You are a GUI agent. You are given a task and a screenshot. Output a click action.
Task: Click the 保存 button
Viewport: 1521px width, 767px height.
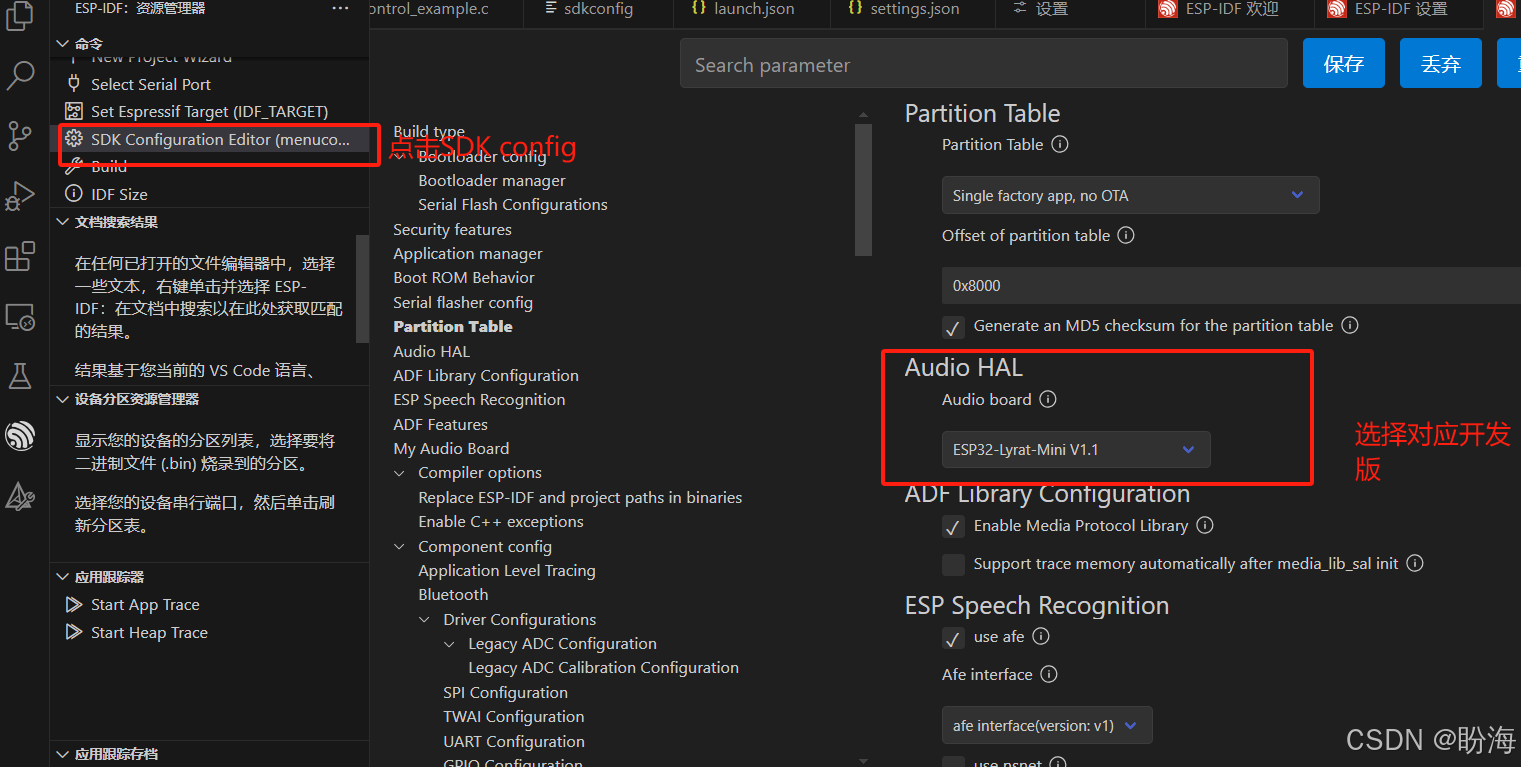click(x=1344, y=63)
